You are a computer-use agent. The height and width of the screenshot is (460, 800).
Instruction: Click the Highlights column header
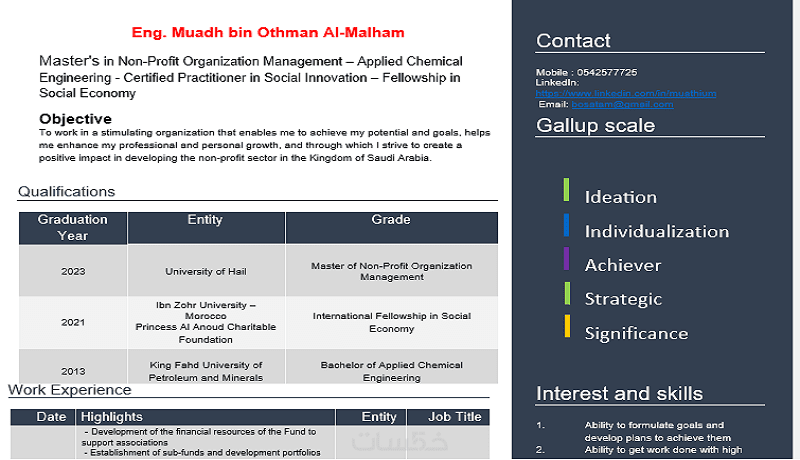pyautogui.click(x=112, y=417)
